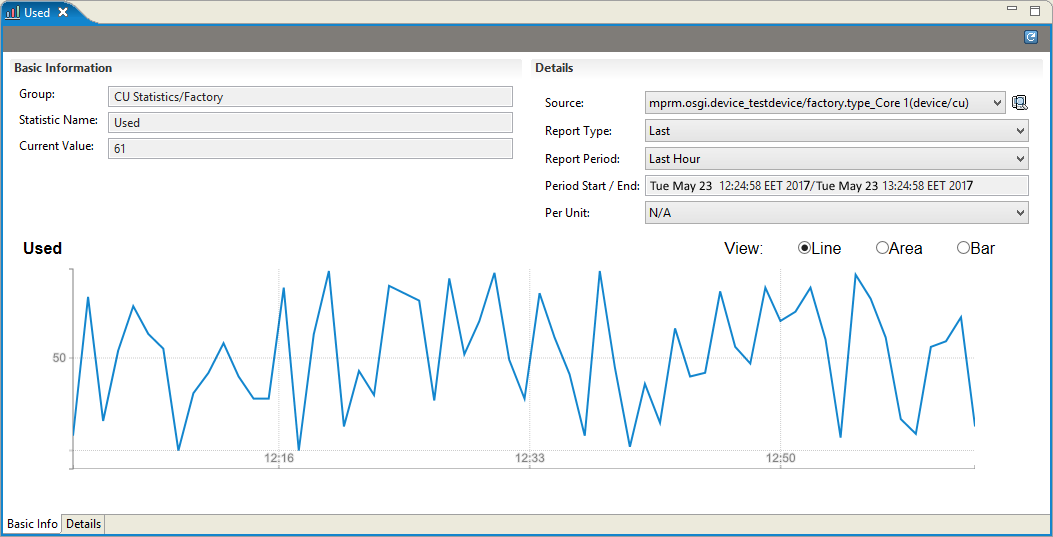
Task: Click the Period Start / End field
Action: coord(837,186)
